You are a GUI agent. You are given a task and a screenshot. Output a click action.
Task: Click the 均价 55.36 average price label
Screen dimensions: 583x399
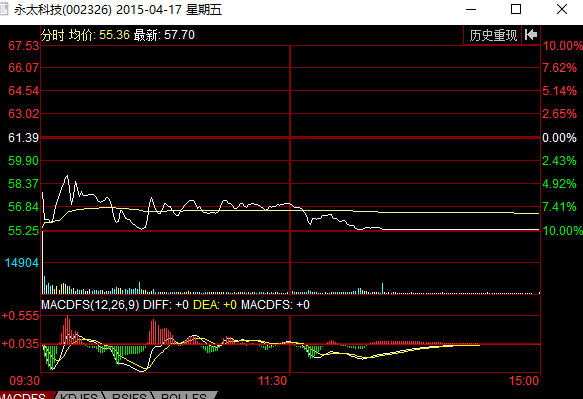(x=99, y=35)
